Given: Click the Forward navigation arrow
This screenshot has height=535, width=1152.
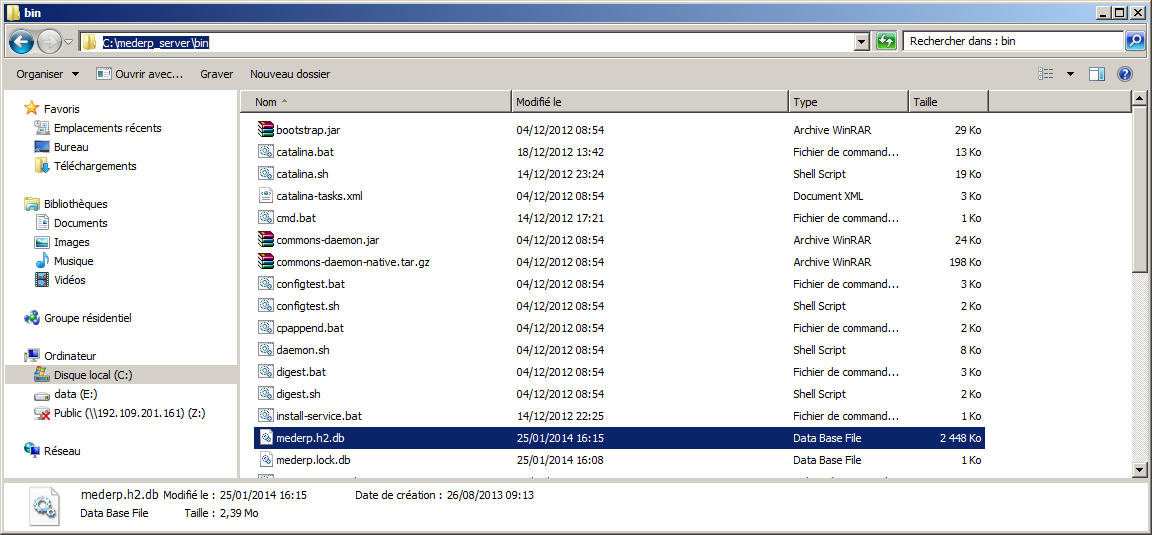Looking at the screenshot, I should point(48,42).
